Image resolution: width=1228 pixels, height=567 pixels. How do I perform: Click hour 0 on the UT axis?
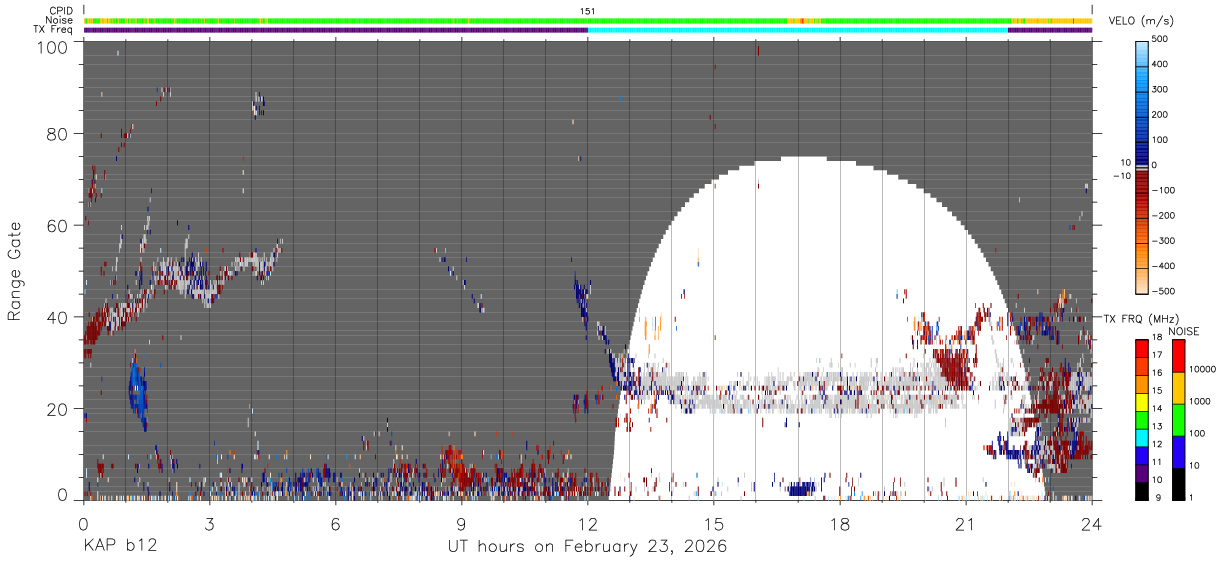83,523
